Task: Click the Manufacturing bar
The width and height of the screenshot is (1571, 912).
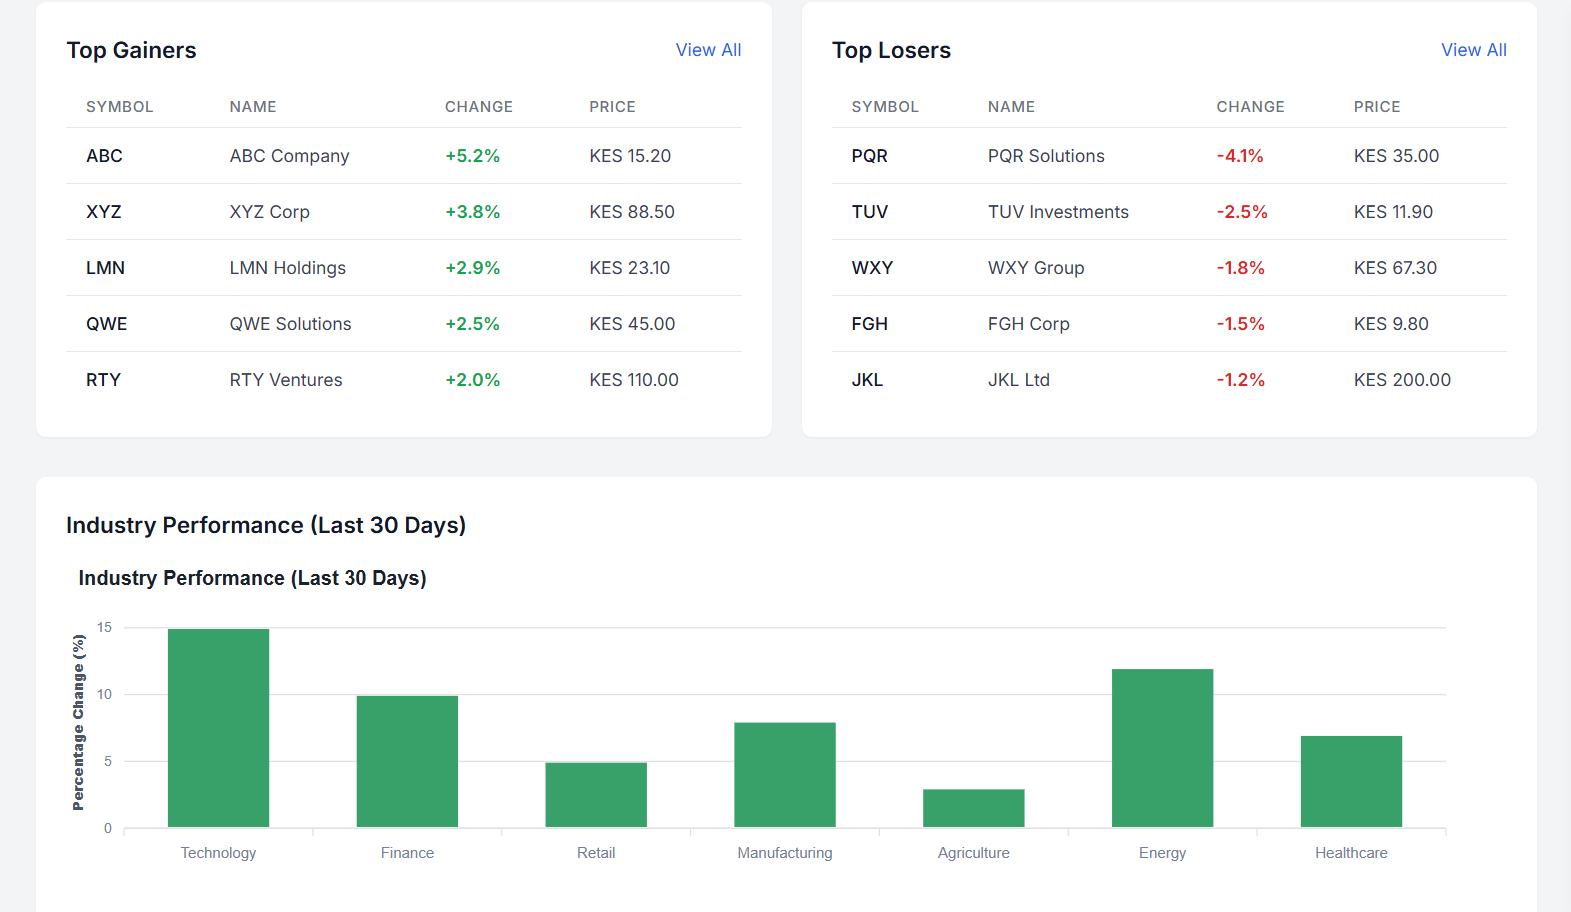Action: click(784, 775)
